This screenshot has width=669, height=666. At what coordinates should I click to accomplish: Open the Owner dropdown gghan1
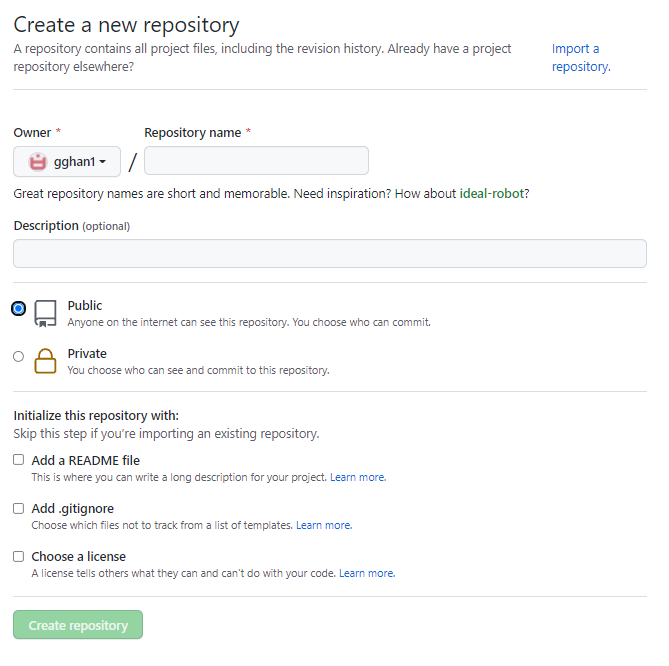(x=67, y=162)
